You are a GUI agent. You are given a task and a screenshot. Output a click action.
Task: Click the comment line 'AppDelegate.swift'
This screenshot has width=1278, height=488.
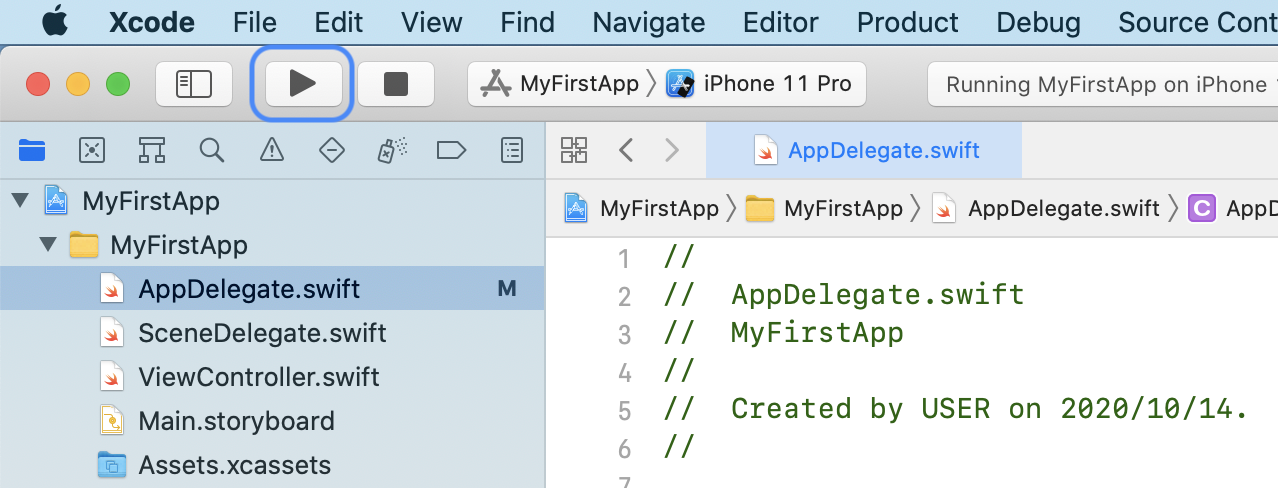point(844,295)
